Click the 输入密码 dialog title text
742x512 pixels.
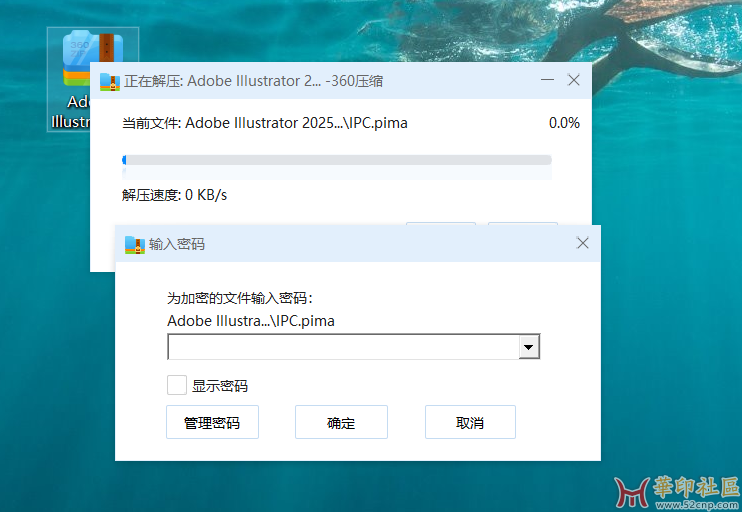pyautogui.click(x=177, y=244)
